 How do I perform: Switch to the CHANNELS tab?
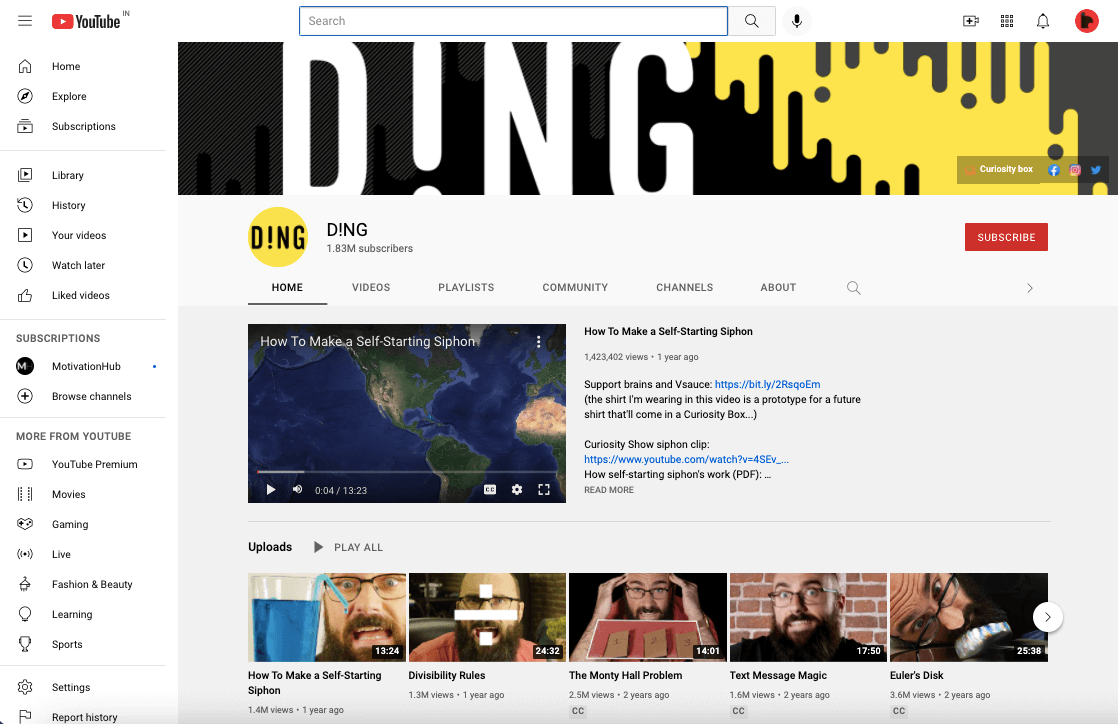click(684, 287)
